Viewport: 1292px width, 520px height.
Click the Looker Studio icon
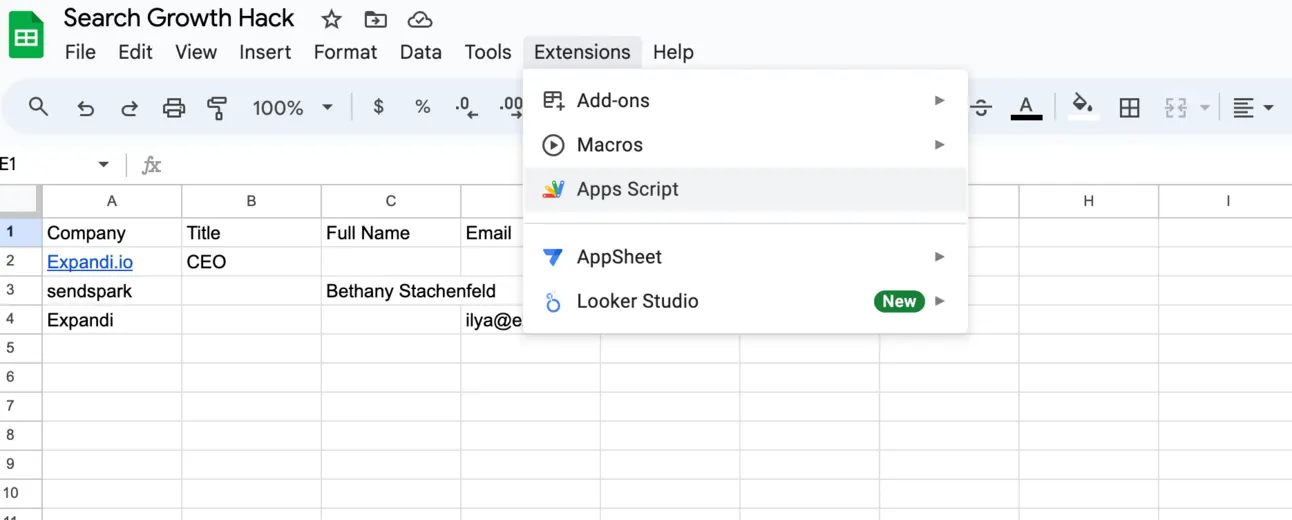pyautogui.click(x=553, y=301)
